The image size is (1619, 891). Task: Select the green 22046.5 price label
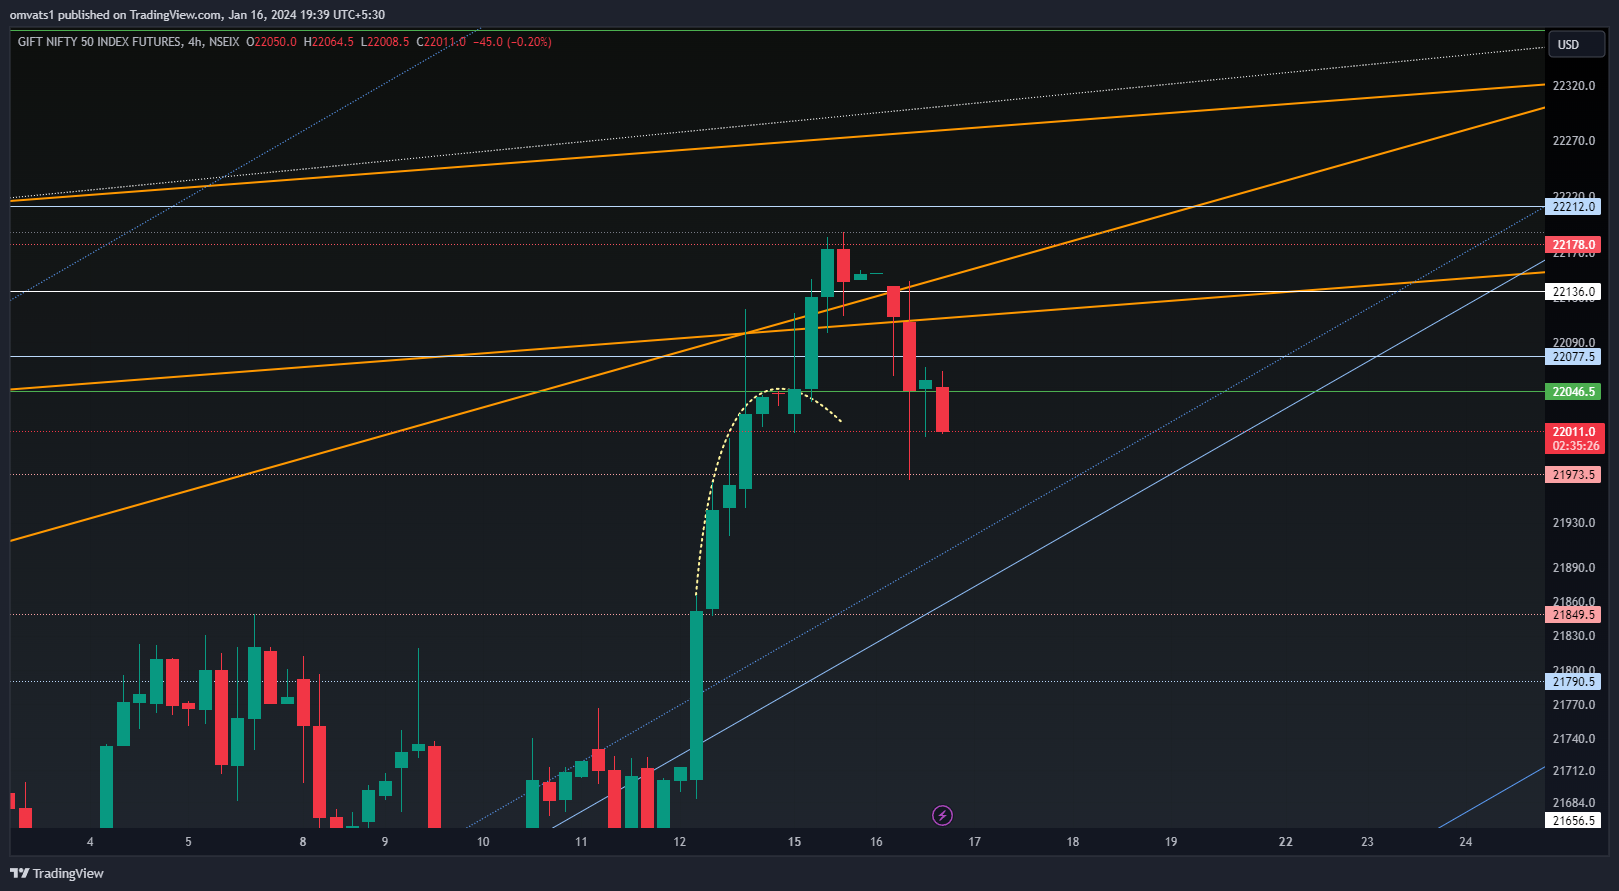1573,392
